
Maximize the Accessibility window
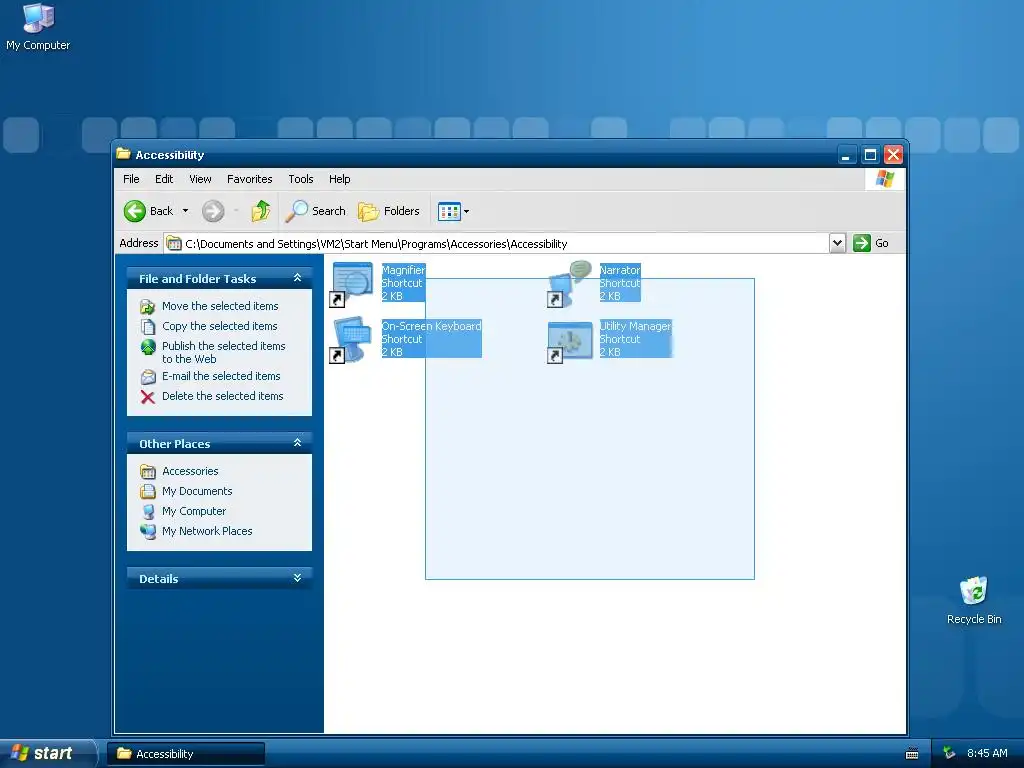[870, 155]
